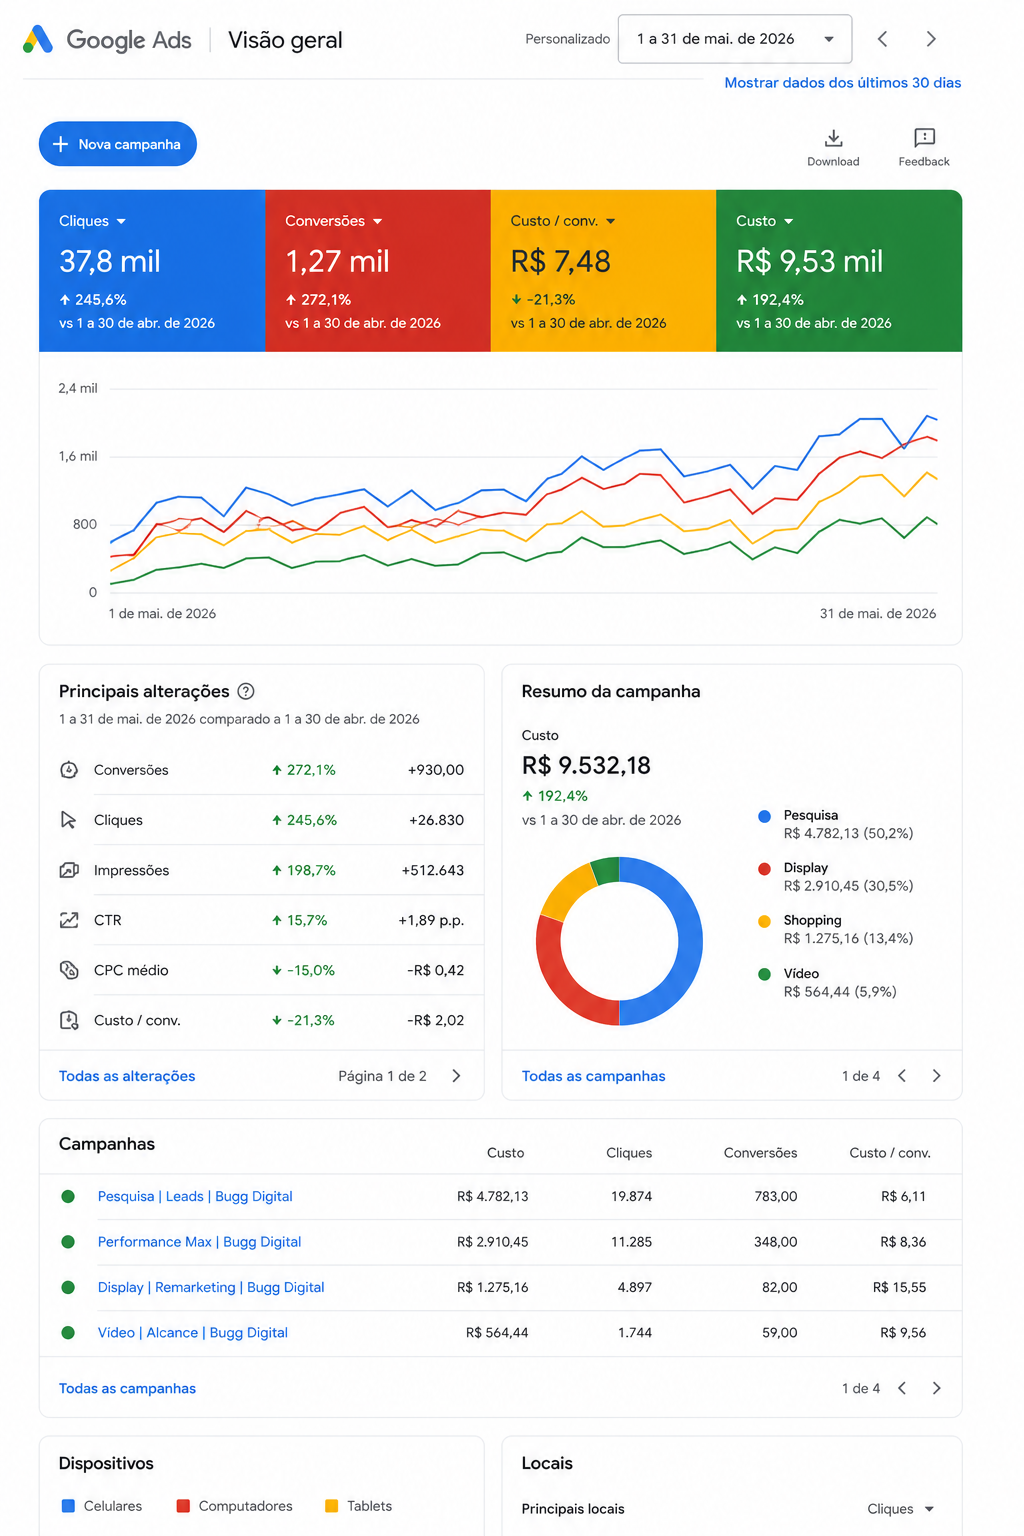Screen dimensions: 1024x1536
Task: Click green status dot for Performance Max
Action: (x=68, y=1242)
